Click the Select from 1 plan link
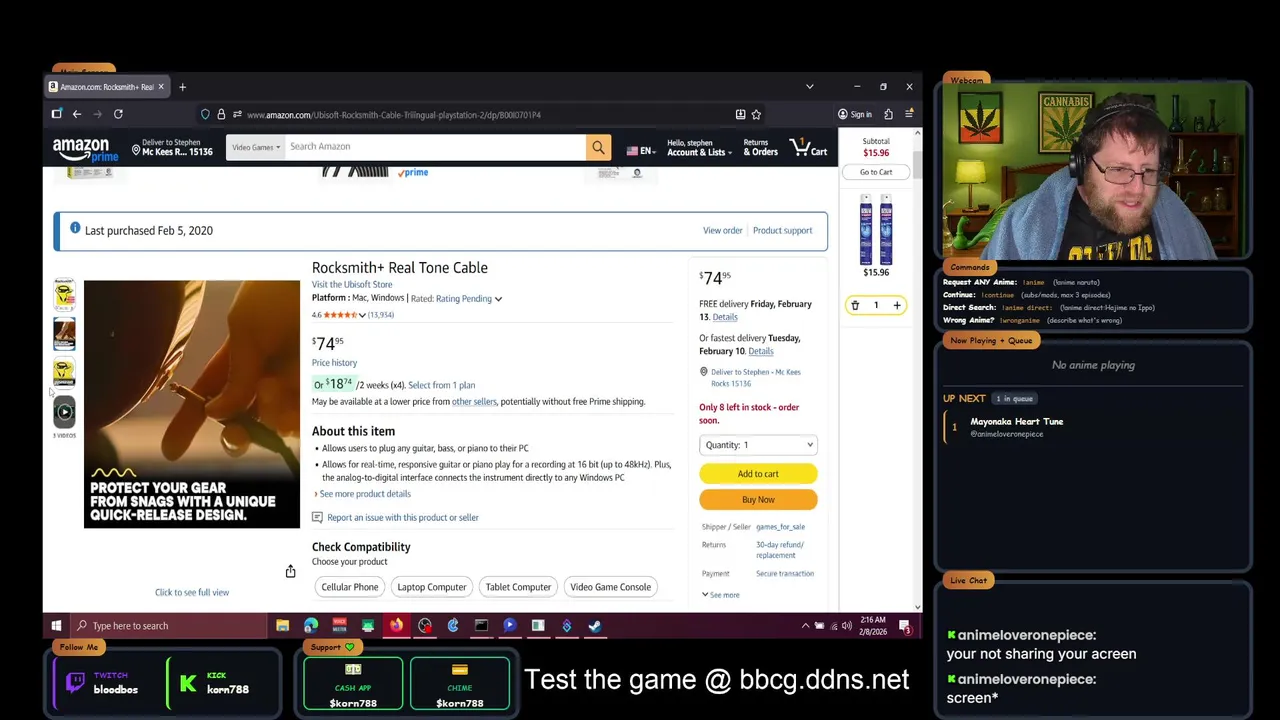1280x720 pixels. (x=441, y=385)
